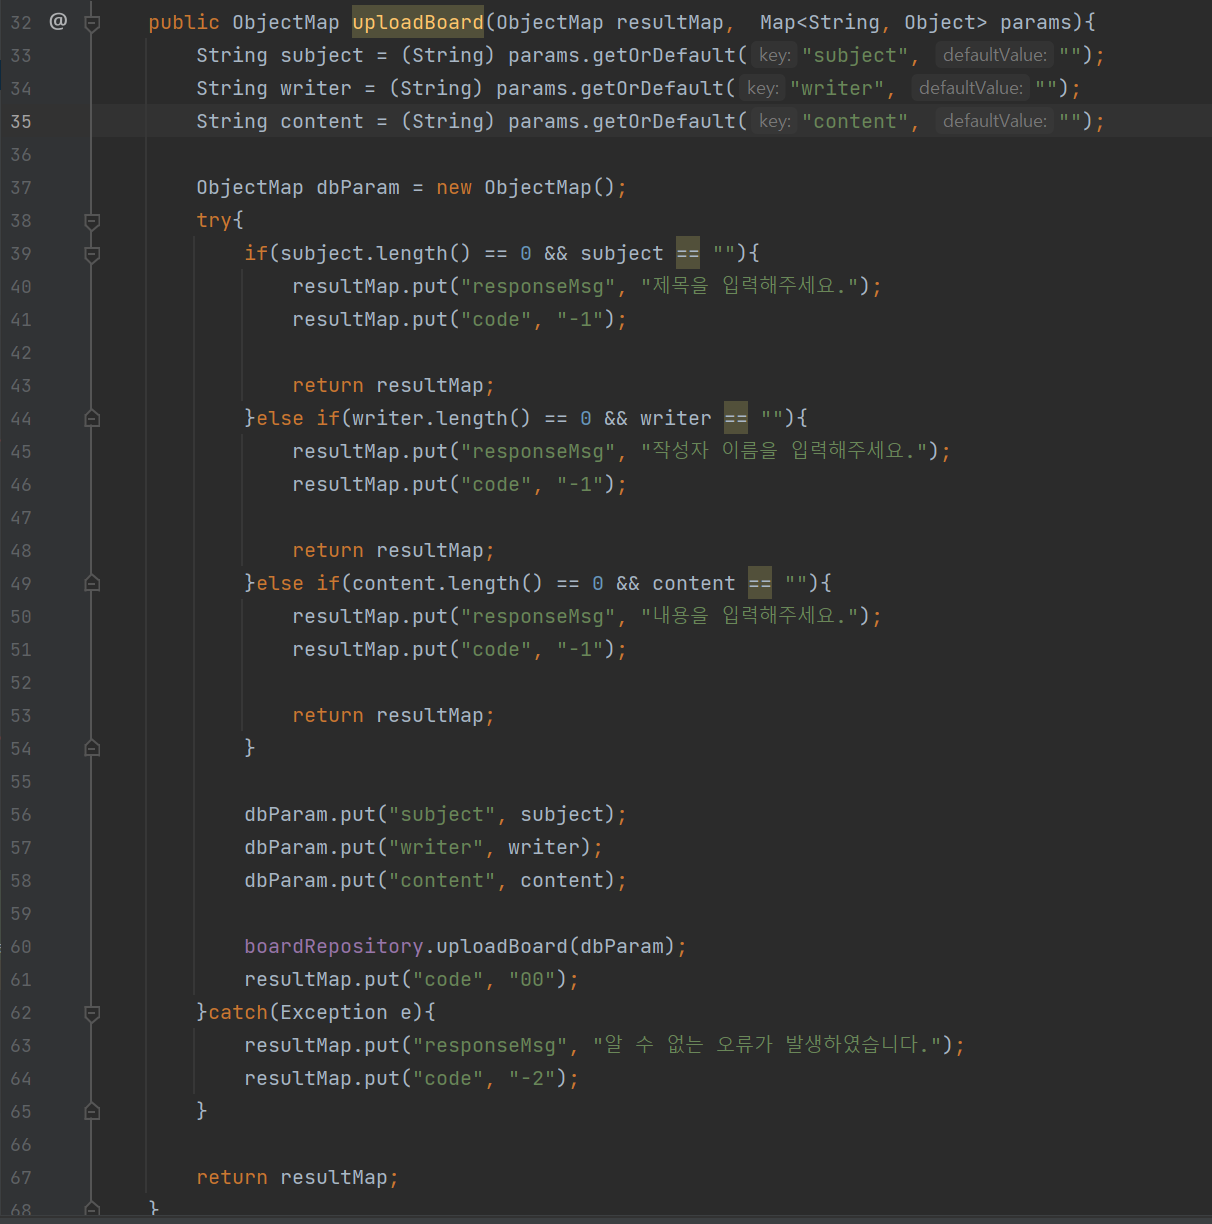Click the @ gutter icon on line 32
The width and height of the screenshot is (1212, 1224).
point(58,21)
